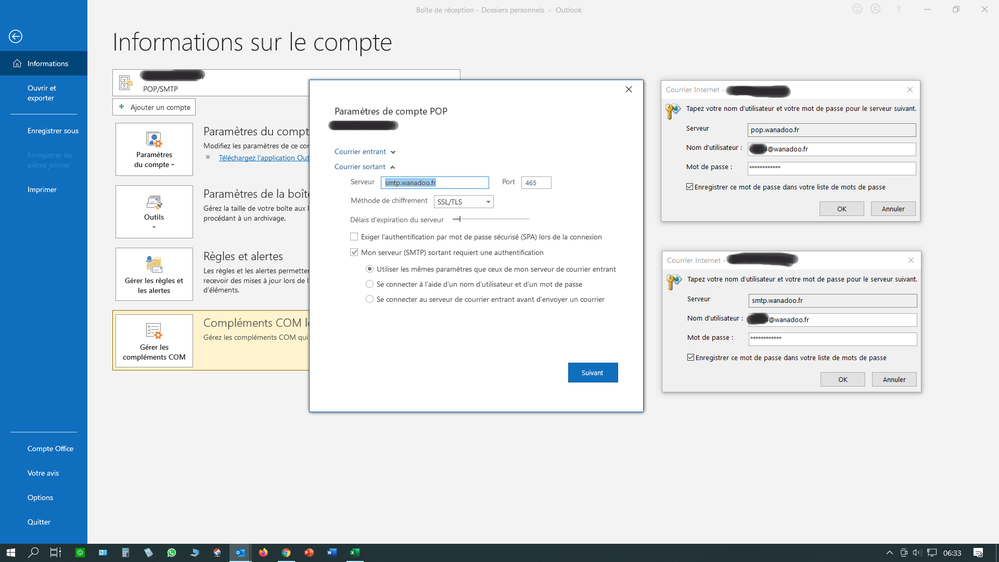Click the volume speaker tray icon
The image size is (999, 562).
[x=917, y=552]
